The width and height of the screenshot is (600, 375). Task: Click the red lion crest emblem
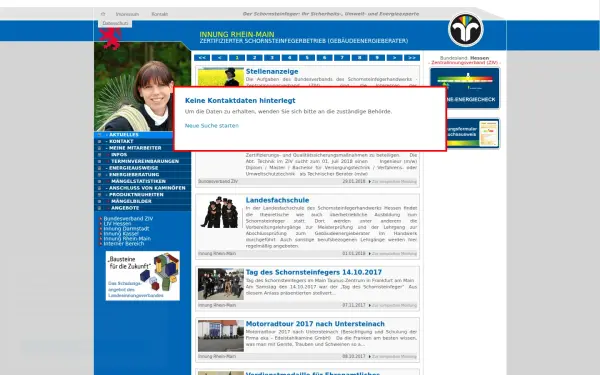point(110,38)
